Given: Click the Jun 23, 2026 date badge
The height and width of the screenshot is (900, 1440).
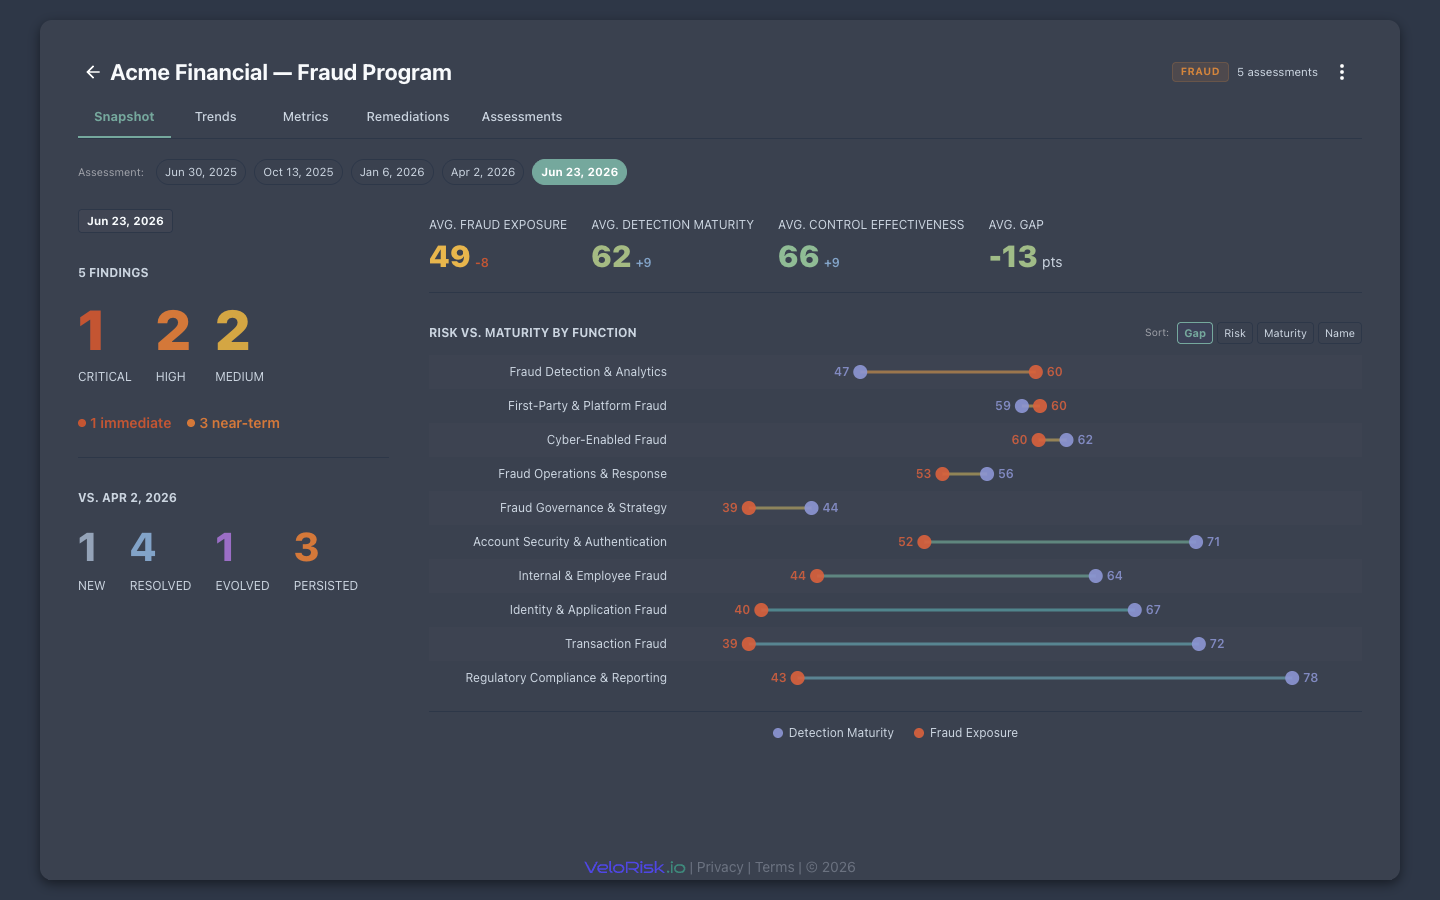Looking at the screenshot, I should [x=125, y=221].
